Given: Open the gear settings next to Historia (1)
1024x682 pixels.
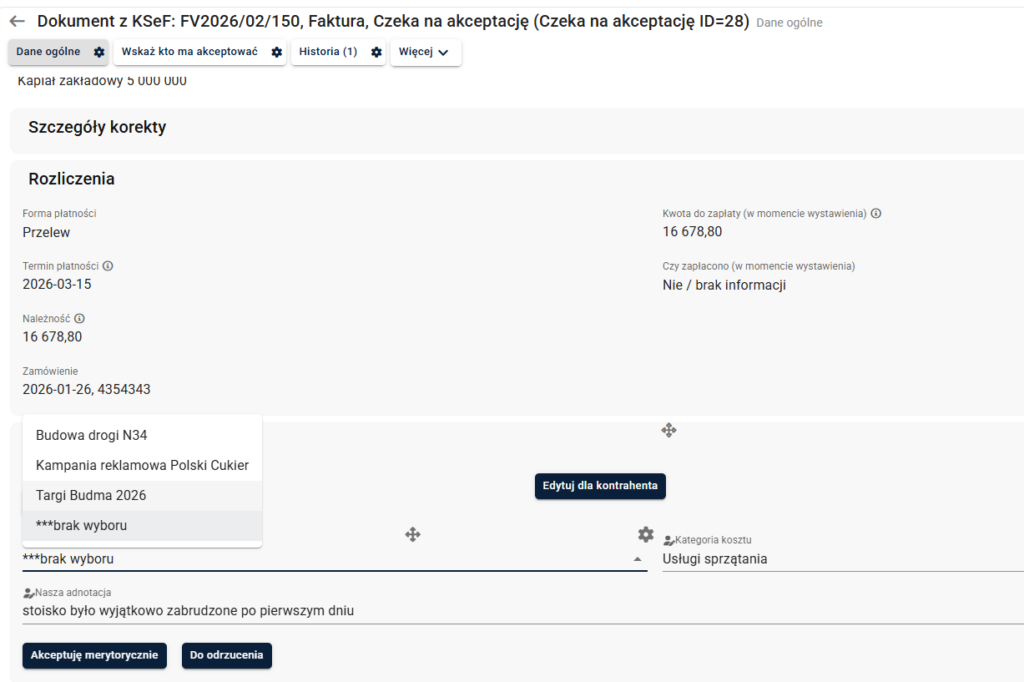Looking at the screenshot, I should [376, 52].
